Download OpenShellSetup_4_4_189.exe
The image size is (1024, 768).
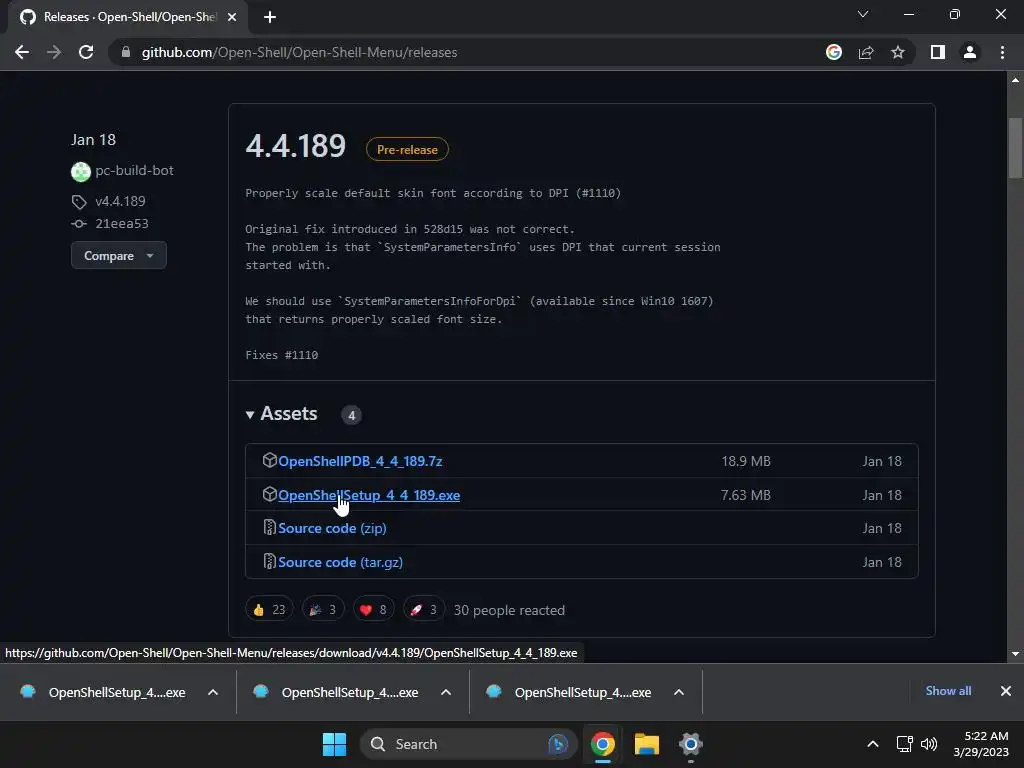click(369, 495)
